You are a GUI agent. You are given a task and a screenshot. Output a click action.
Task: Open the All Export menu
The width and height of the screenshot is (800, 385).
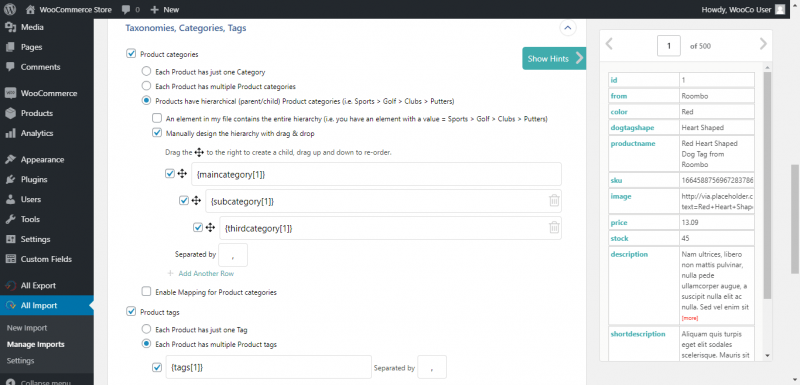[38, 286]
